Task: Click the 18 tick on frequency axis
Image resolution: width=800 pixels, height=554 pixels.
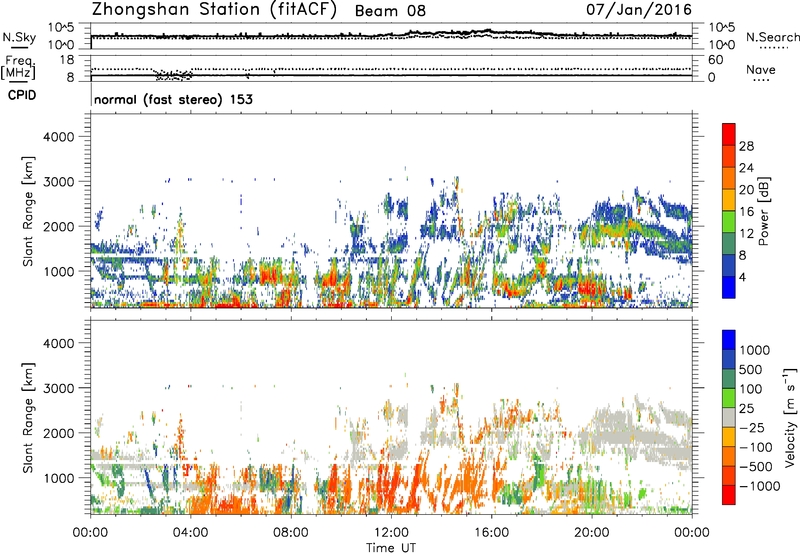Action: (x=67, y=60)
